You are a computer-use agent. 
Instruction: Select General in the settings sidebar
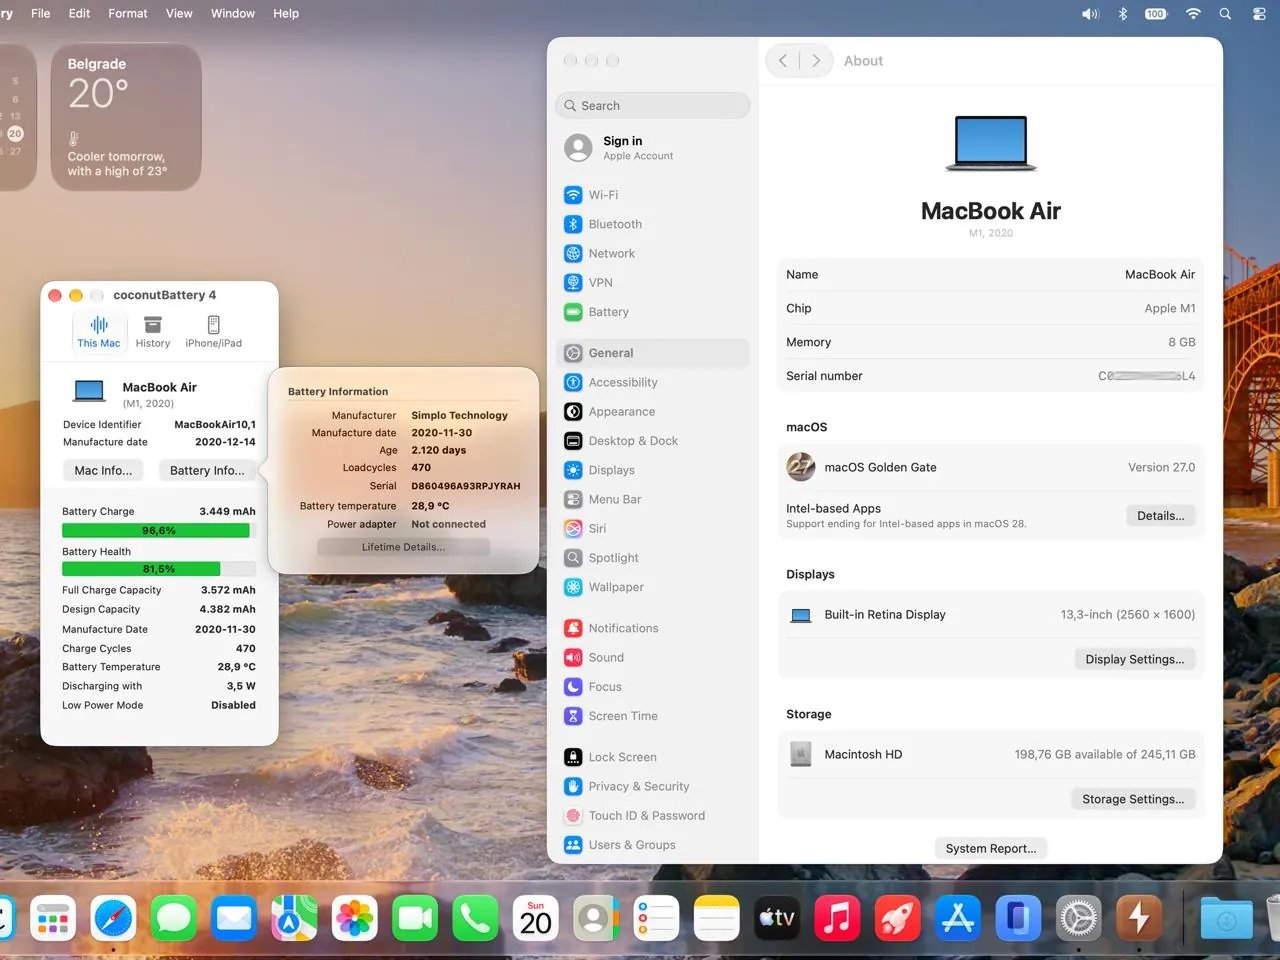point(653,353)
